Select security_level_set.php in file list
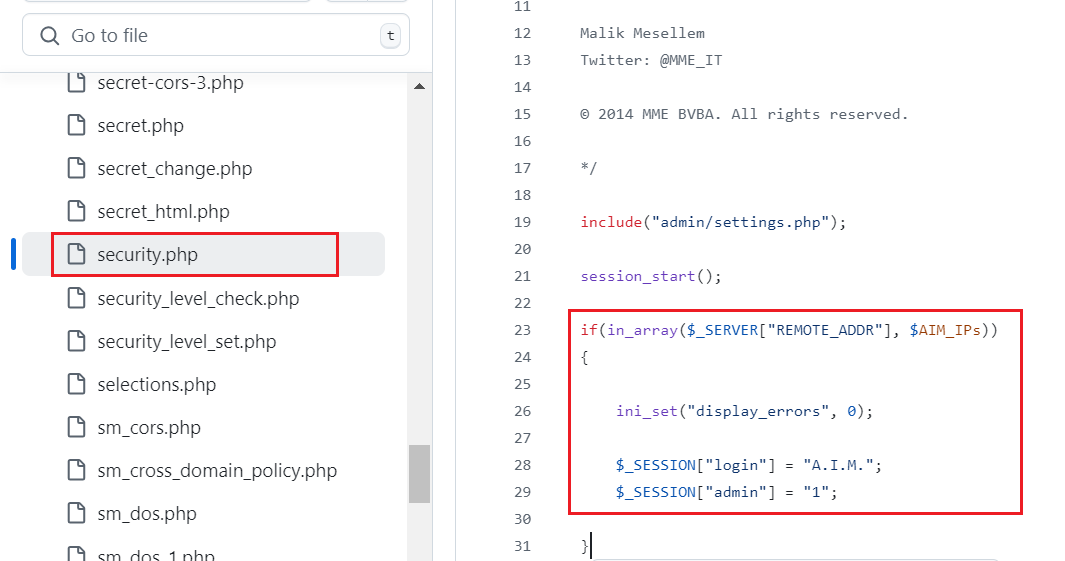The width and height of the screenshot is (1065, 561). coord(186,342)
